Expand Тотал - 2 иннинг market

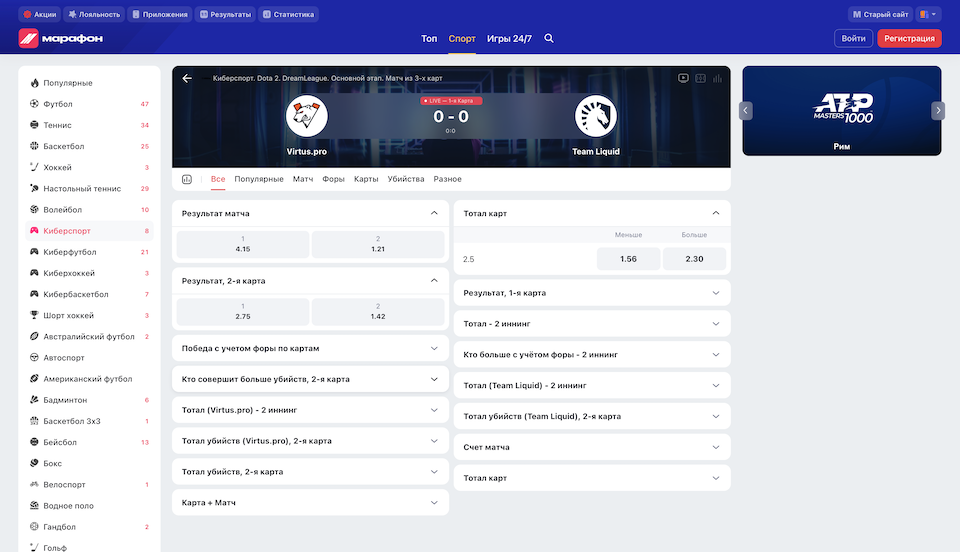592,324
